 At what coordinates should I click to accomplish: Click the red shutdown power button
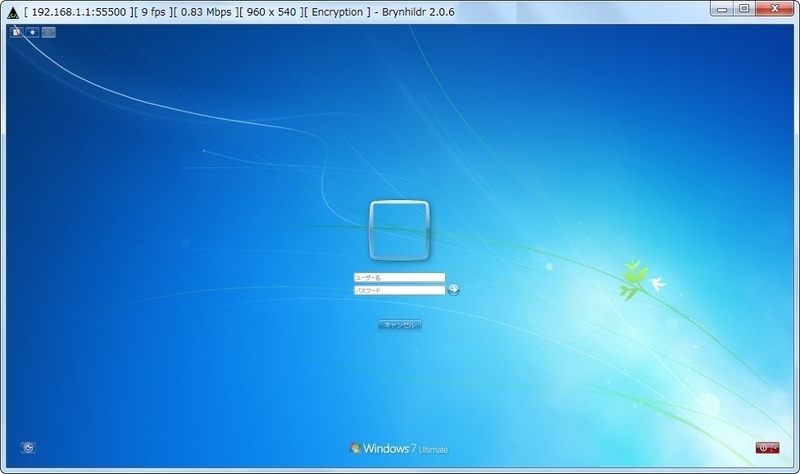763,448
